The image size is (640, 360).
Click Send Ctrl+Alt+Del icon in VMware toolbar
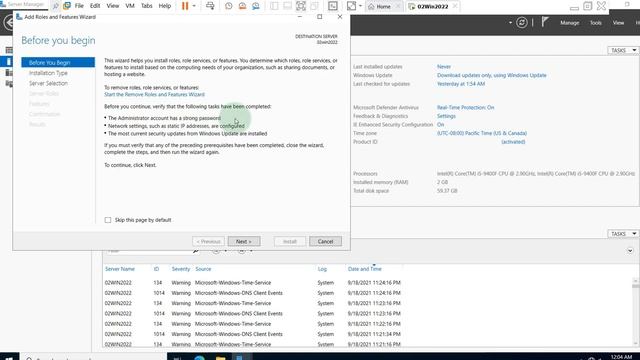pyautogui.click(x=210, y=6)
